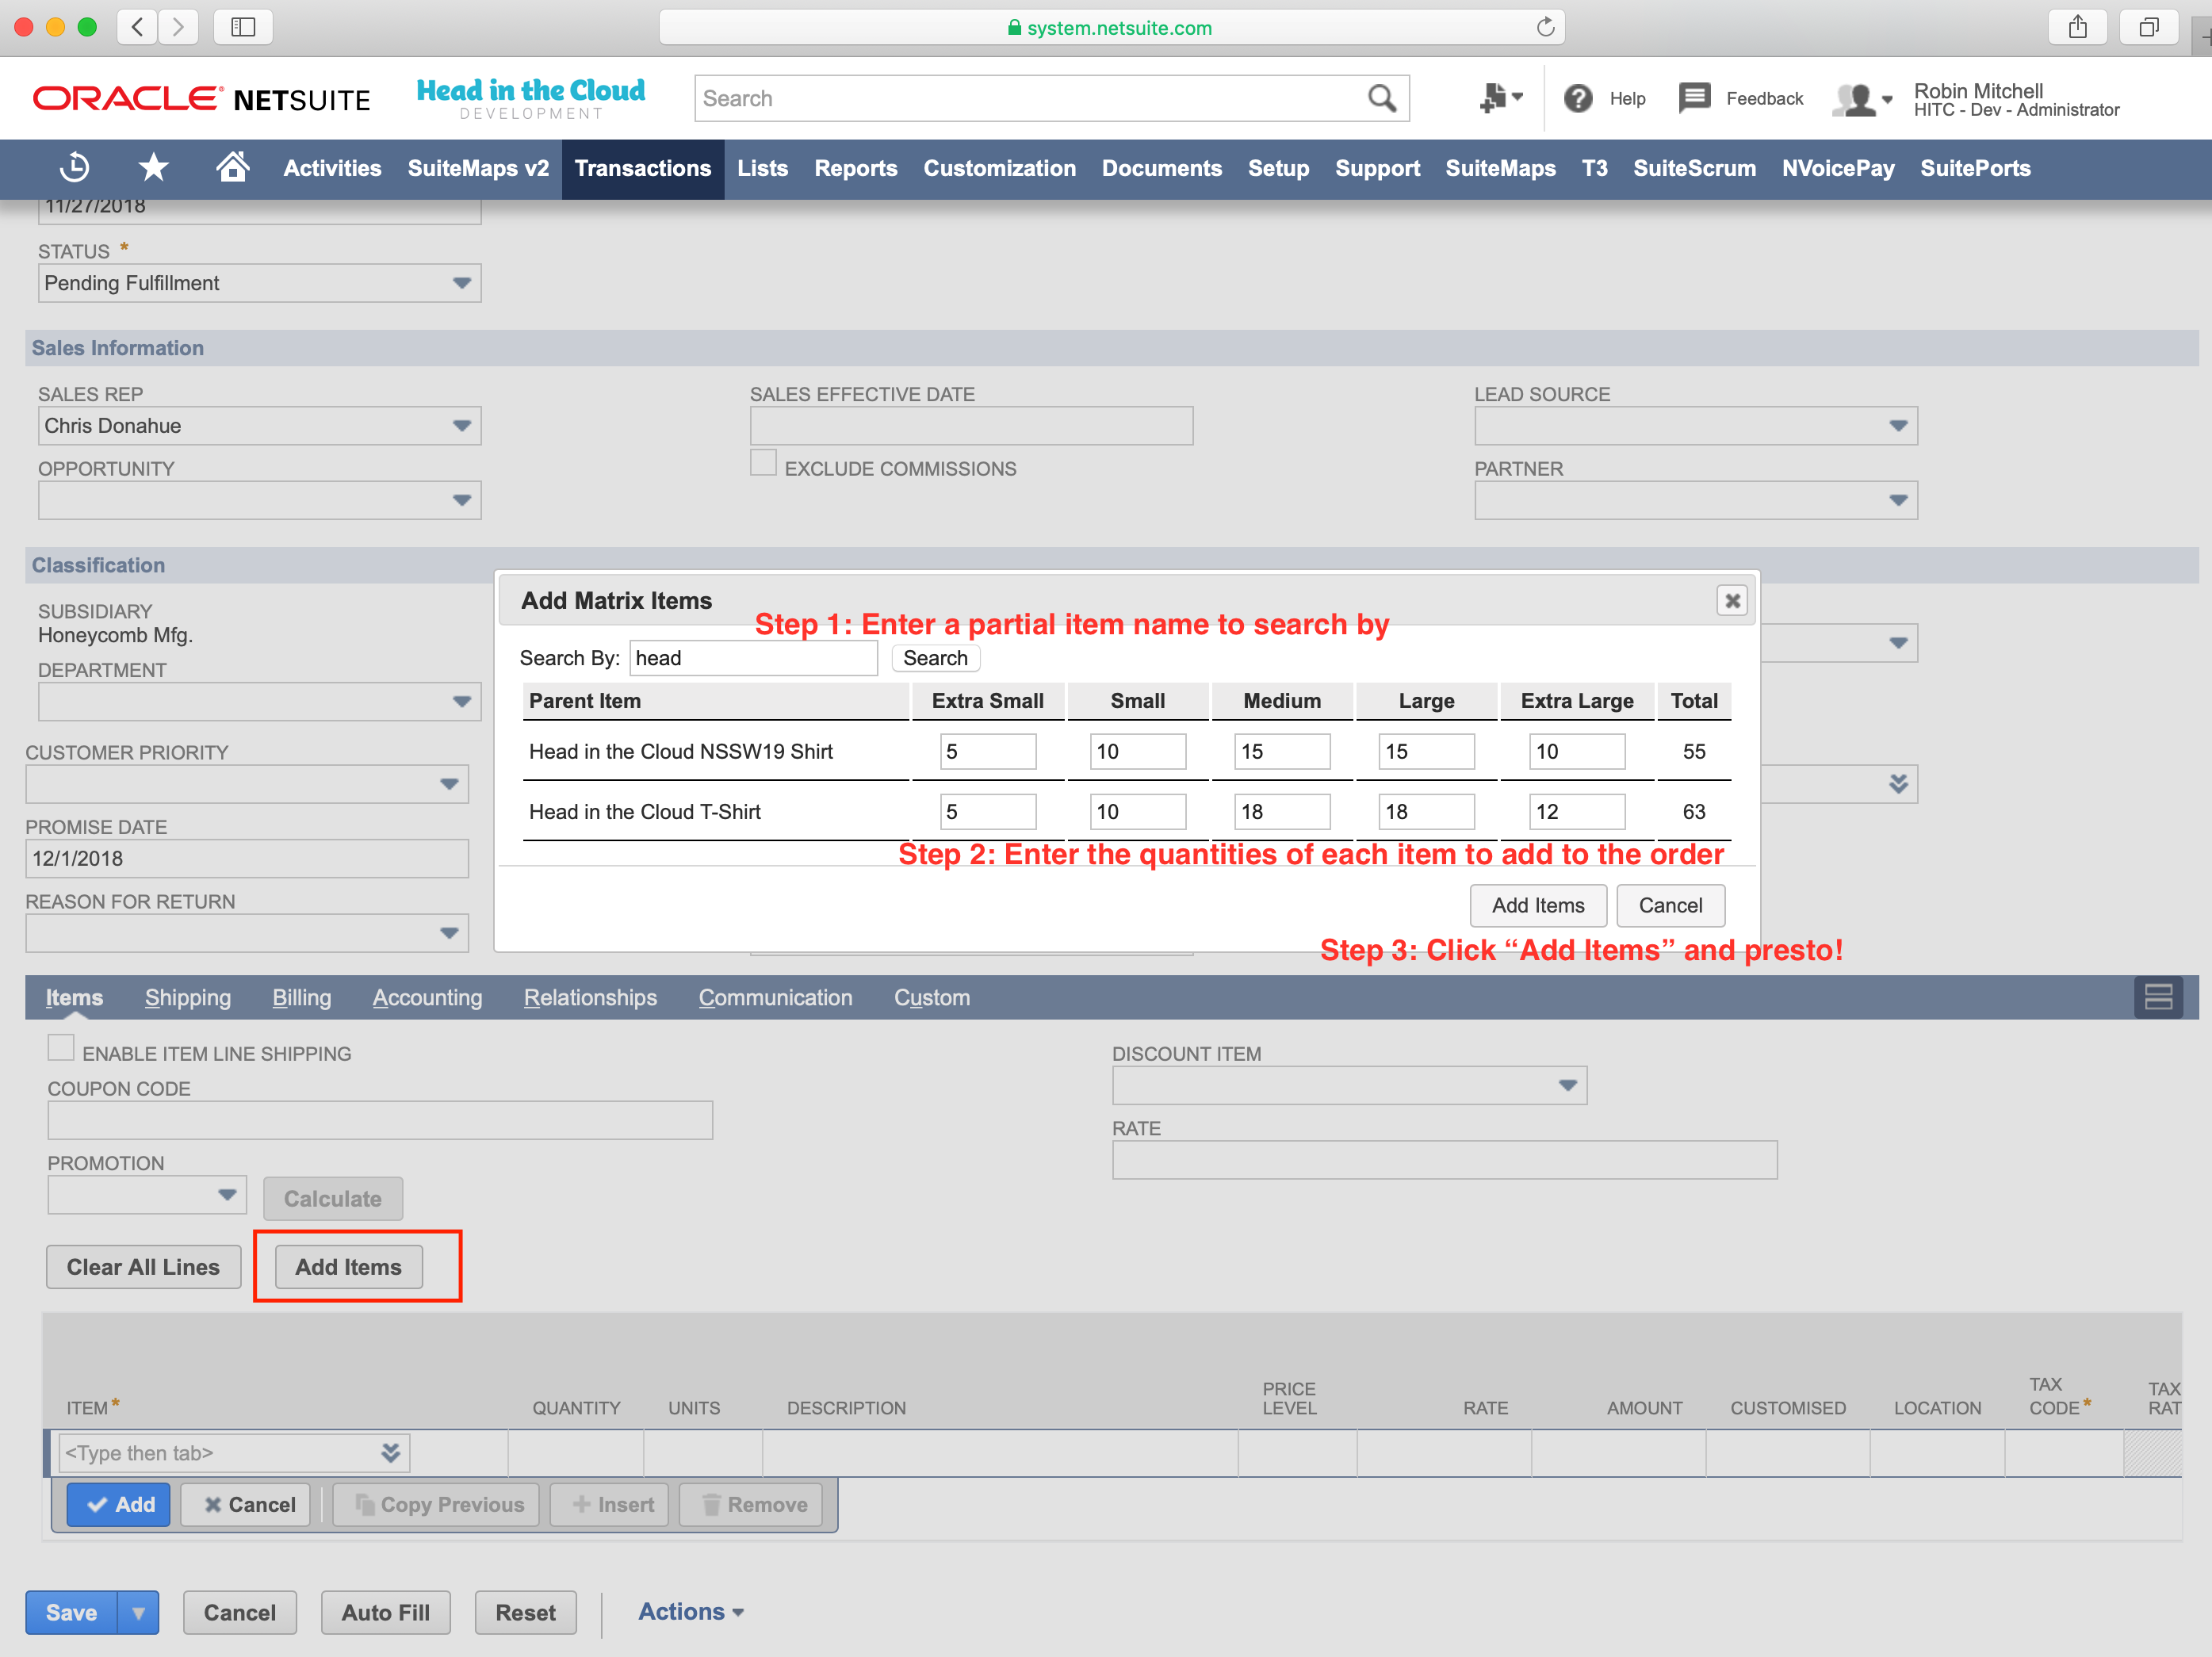Click Safari forward arrow button
Viewport: 2212px width, 1657px height.
(178, 27)
